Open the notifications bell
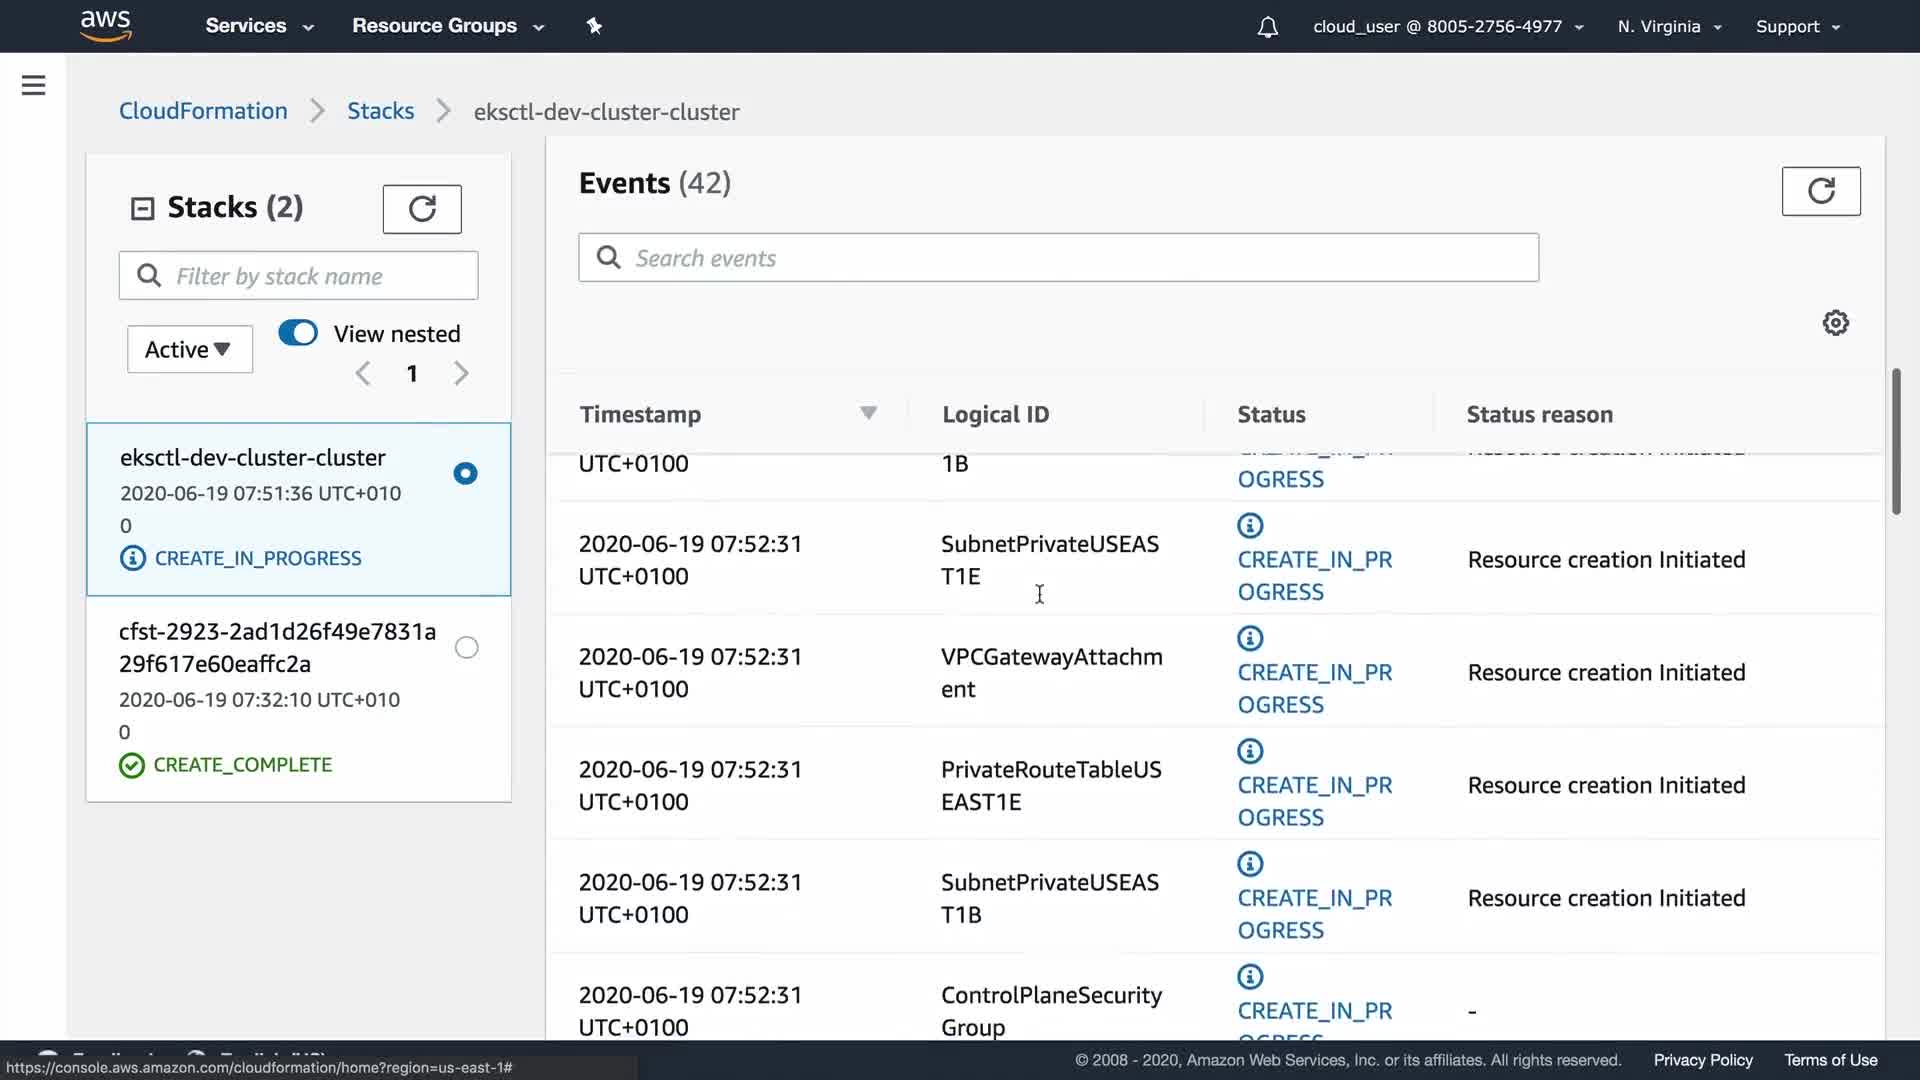This screenshot has width=1920, height=1080. click(x=1267, y=27)
